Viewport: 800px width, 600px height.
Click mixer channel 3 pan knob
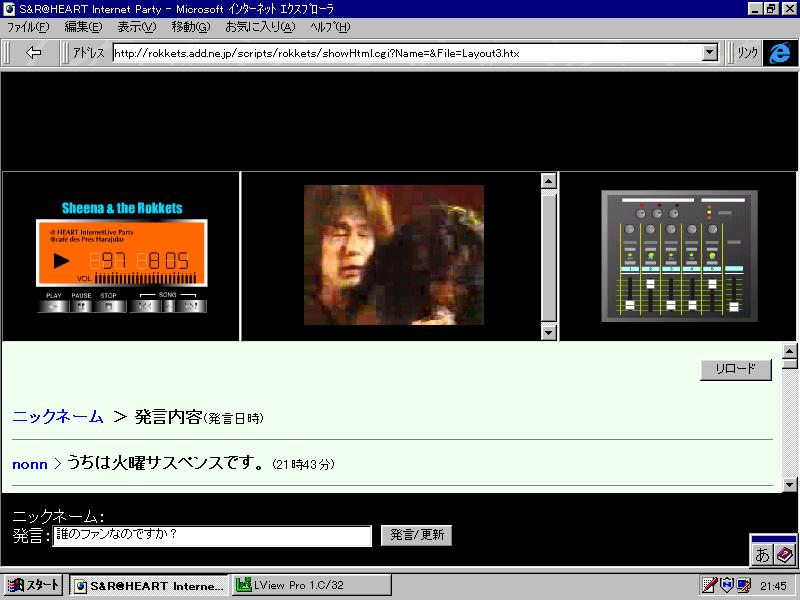coord(671,229)
